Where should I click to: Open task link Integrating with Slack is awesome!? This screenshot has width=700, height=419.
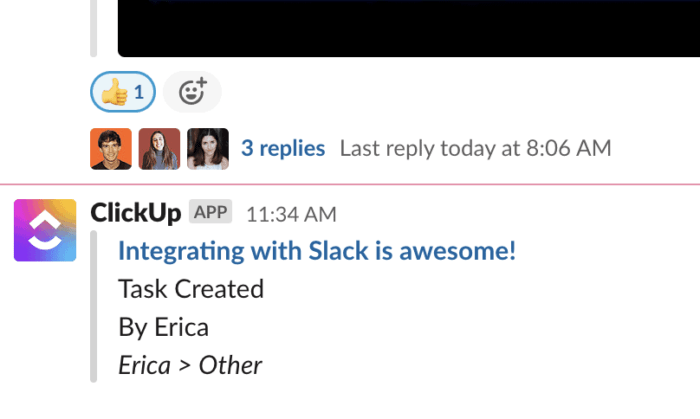coord(317,250)
